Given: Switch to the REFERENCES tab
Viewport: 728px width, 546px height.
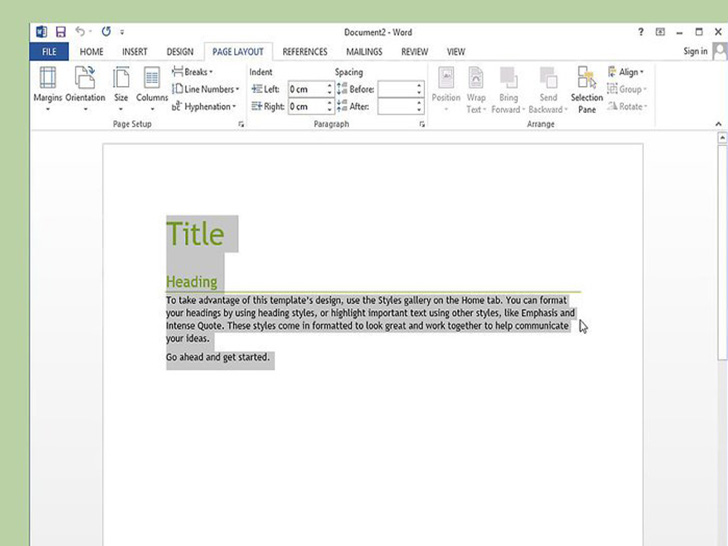Looking at the screenshot, I should [304, 52].
